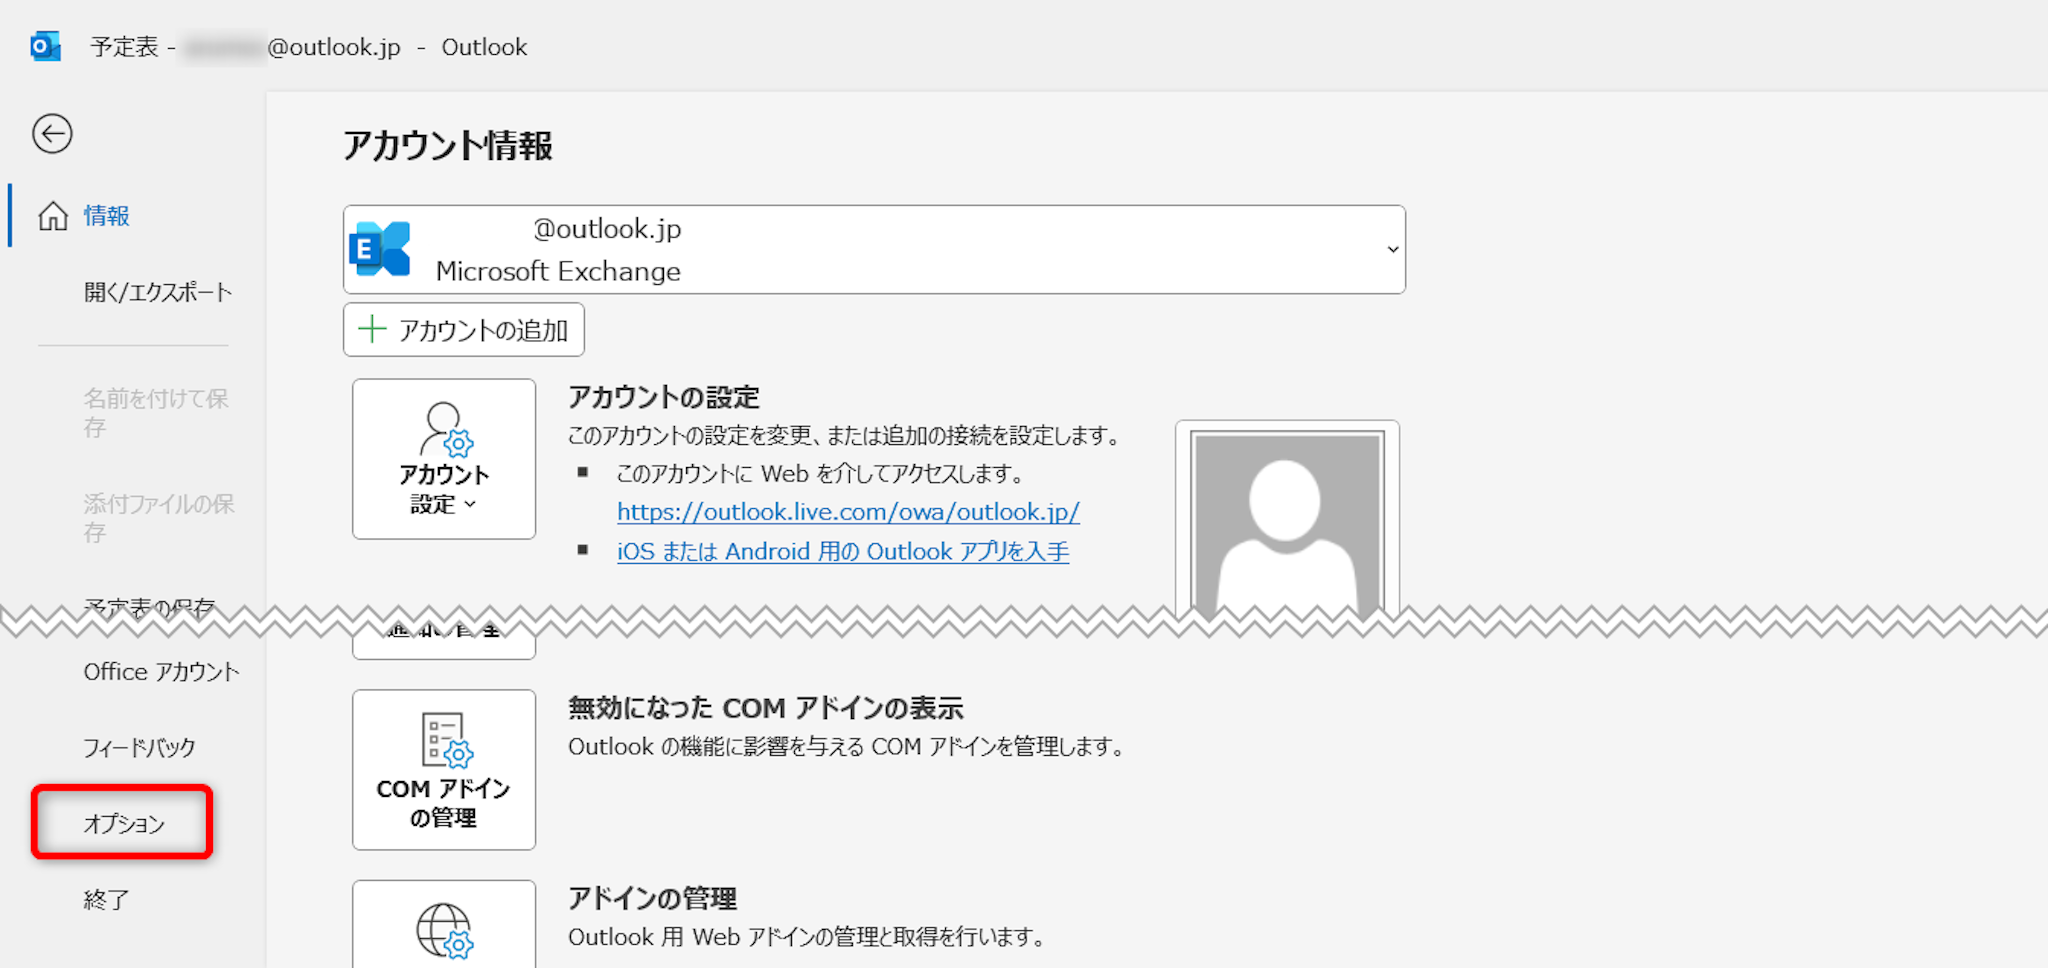
Task: Click the COM アドインの管理 checklist icon
Action: pos(445,740)
